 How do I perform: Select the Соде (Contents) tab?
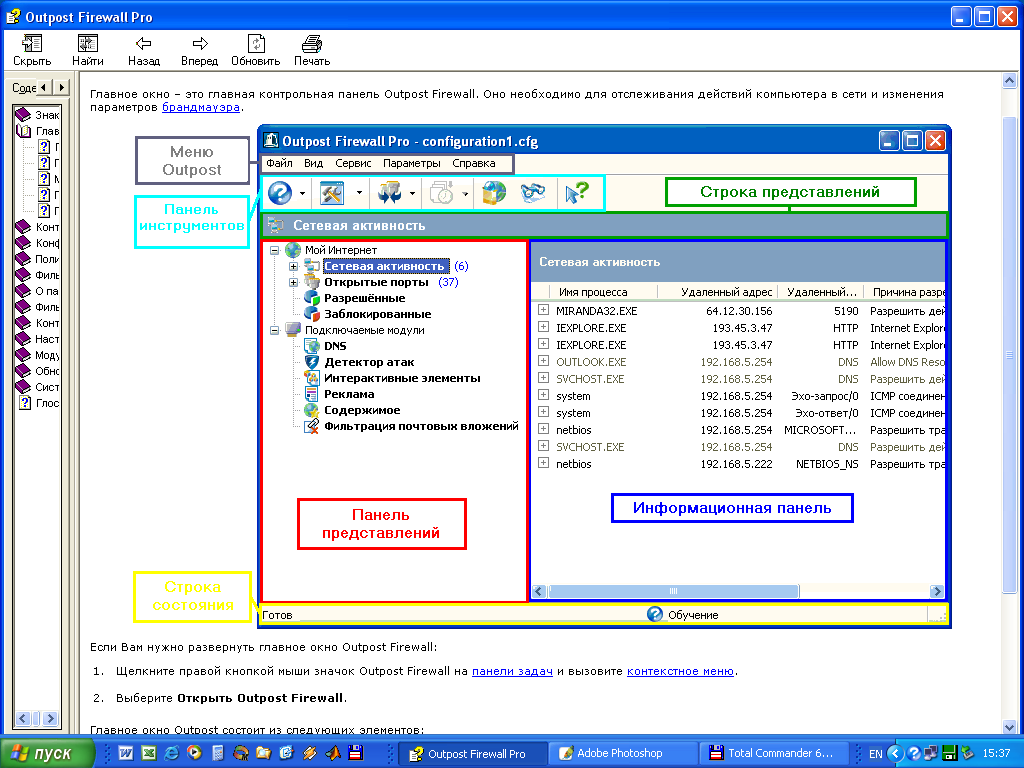pyautogui.click(x=24, y=88)
